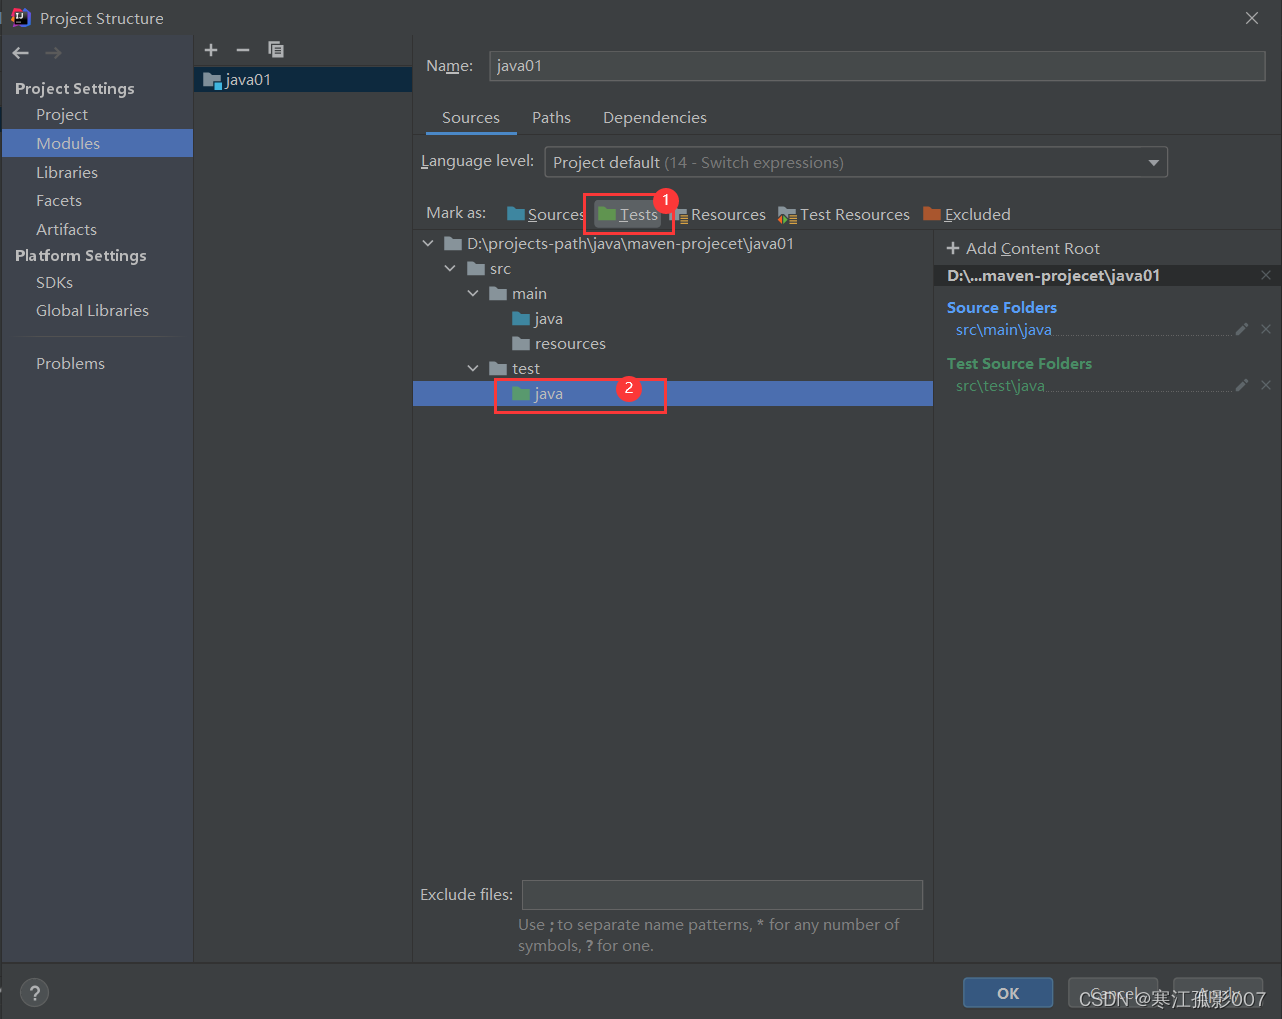Click the back navigation arrow

[21, 53]
